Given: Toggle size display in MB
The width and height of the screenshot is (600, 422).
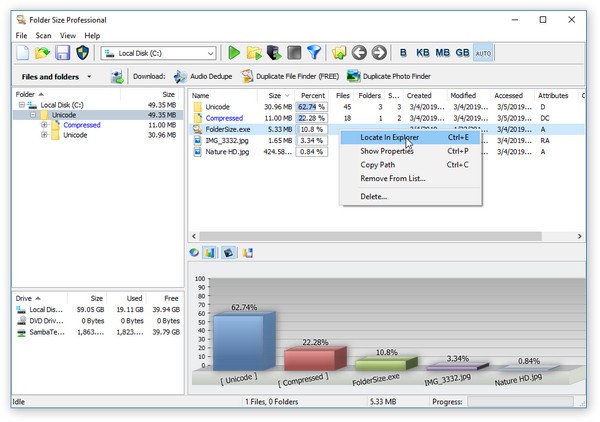Looking at the screenshot, I should (x=443, y=53).
